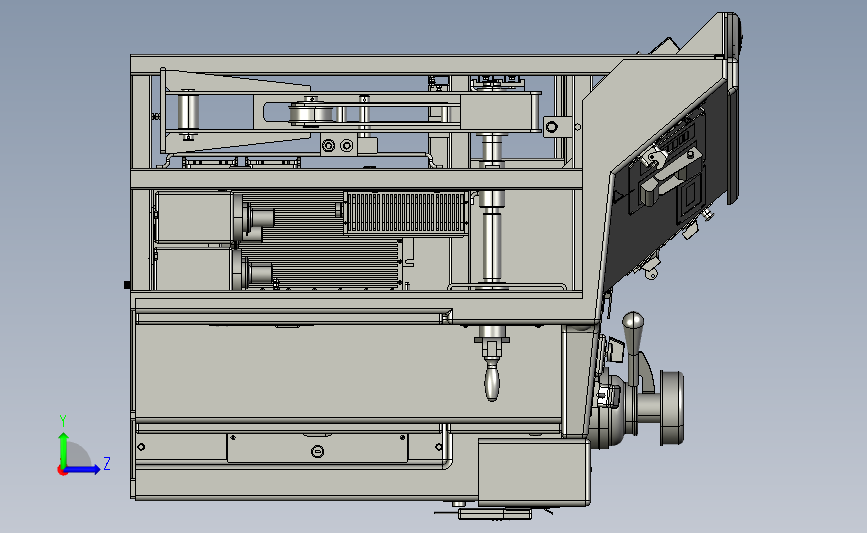The width and height of the screenshot is (867, 533).
Task: Select the left roller inside the belt arm
Action: point(188,113)
